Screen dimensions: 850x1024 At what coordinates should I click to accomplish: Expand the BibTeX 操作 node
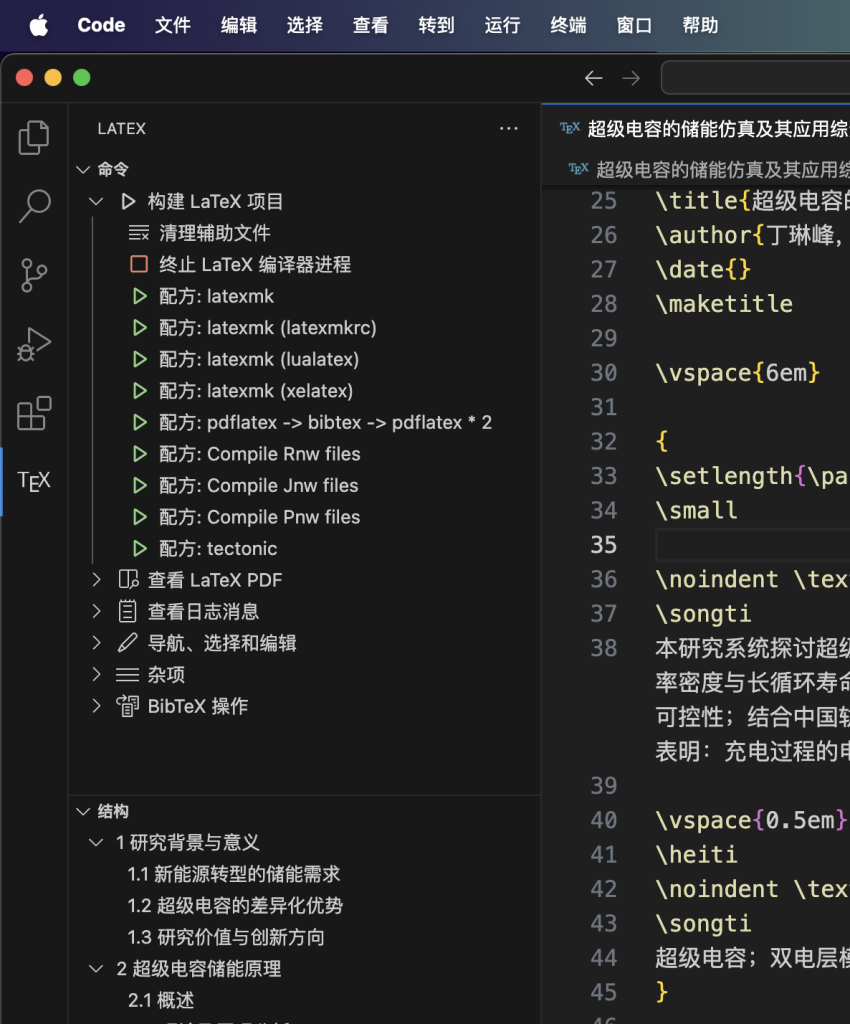pos(97,706)
